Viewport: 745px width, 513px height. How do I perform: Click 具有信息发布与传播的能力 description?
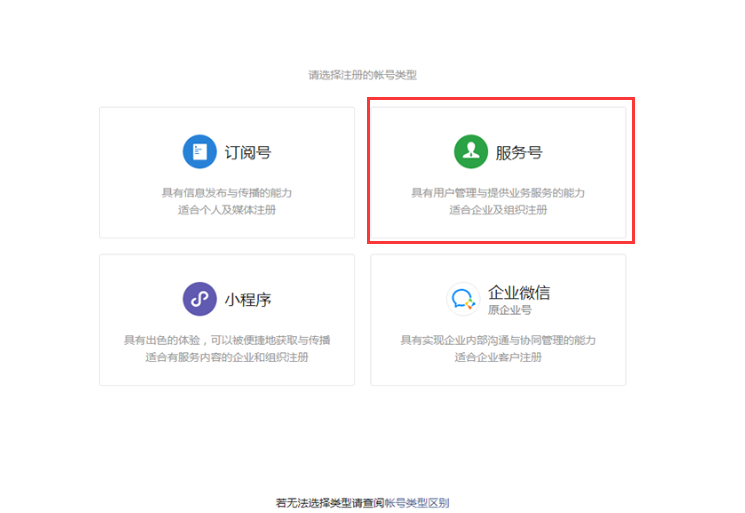pos(227,193)
